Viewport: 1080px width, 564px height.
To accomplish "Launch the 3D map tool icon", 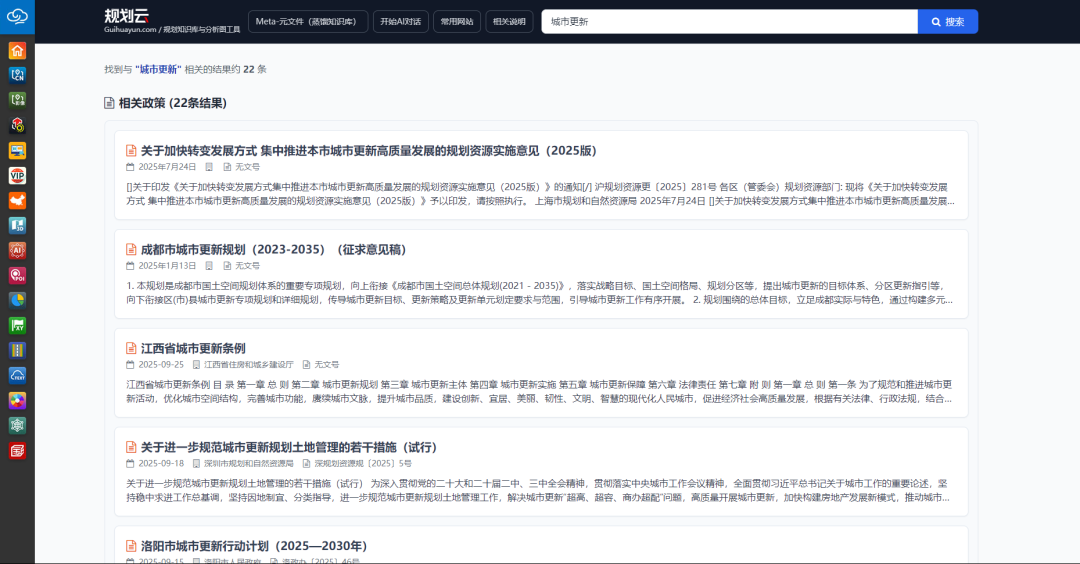I will (17, 225).
